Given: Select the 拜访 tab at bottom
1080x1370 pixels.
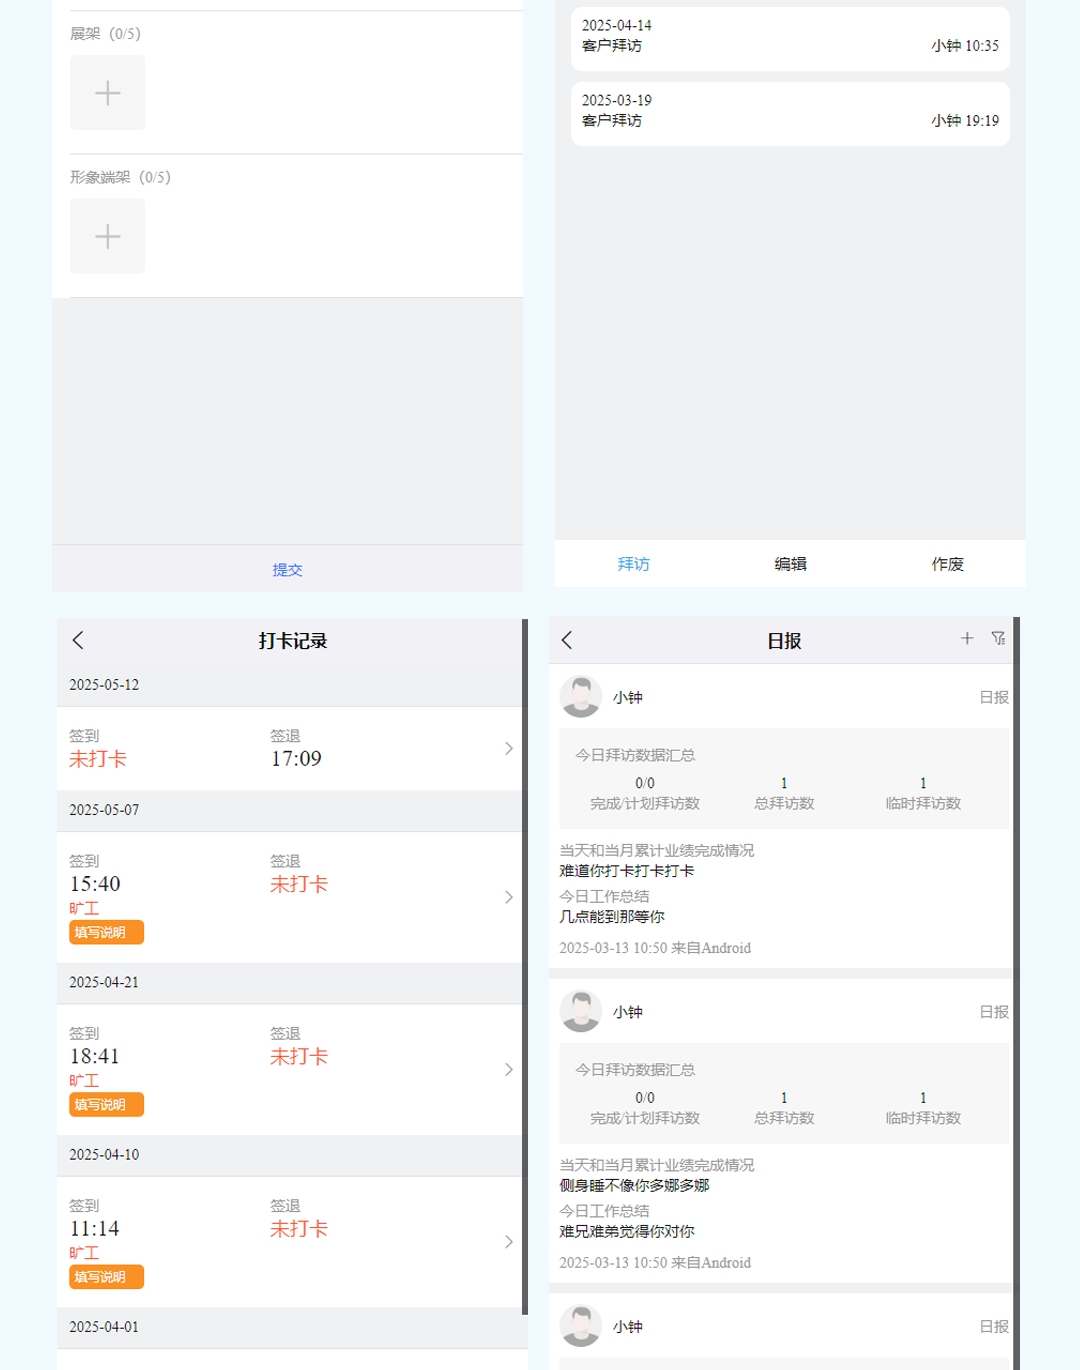Looking at the screenshot, I should click(633, 564).
